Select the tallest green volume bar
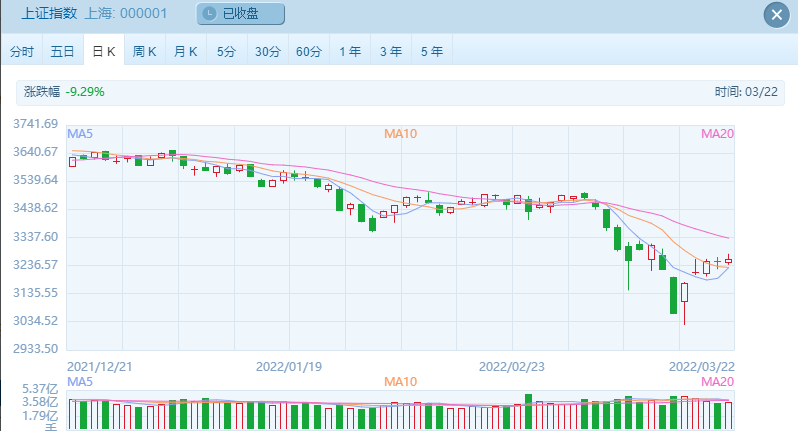This screenshot has height=431, width=798. click(x=529, y=411)
